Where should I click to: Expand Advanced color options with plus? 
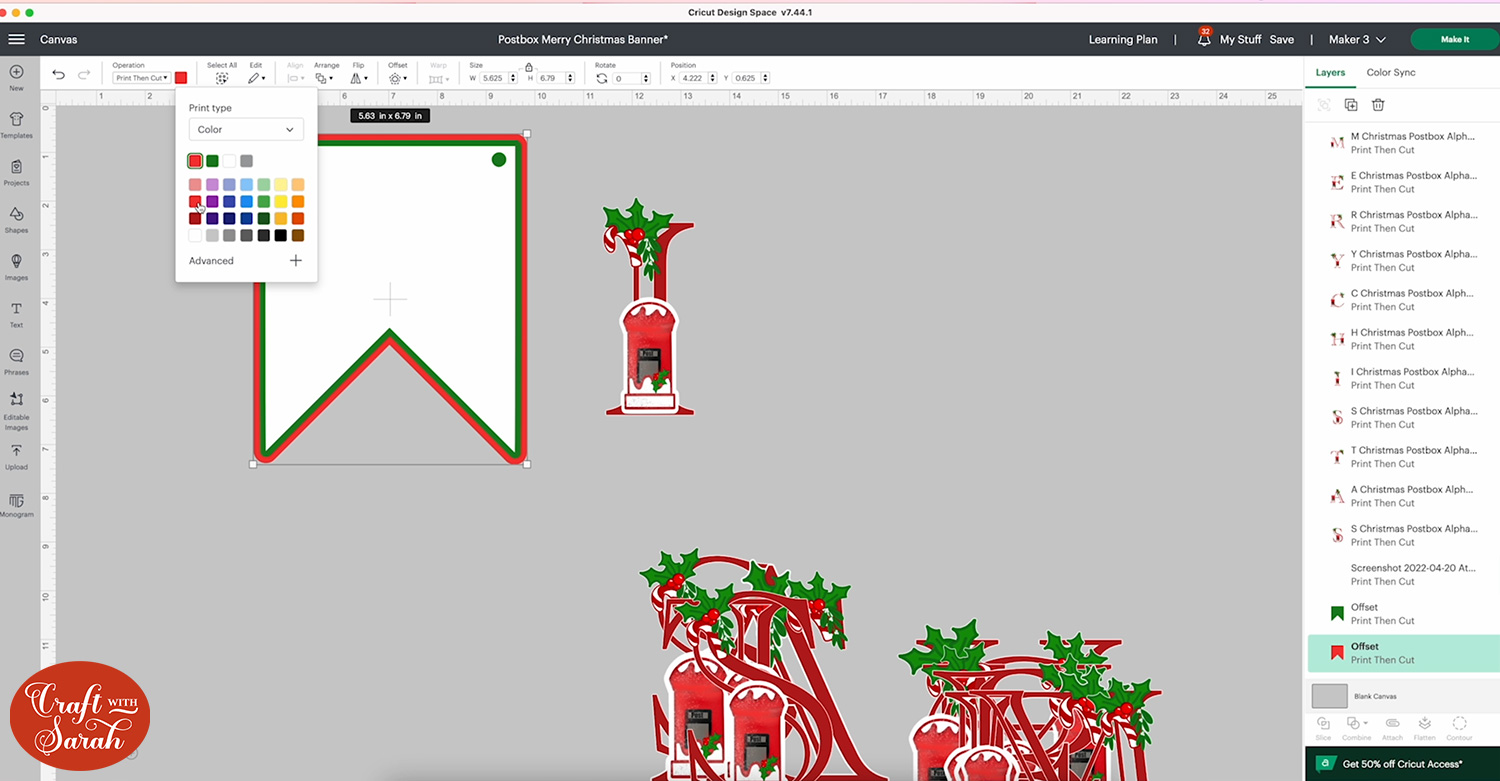coord(296,261)
